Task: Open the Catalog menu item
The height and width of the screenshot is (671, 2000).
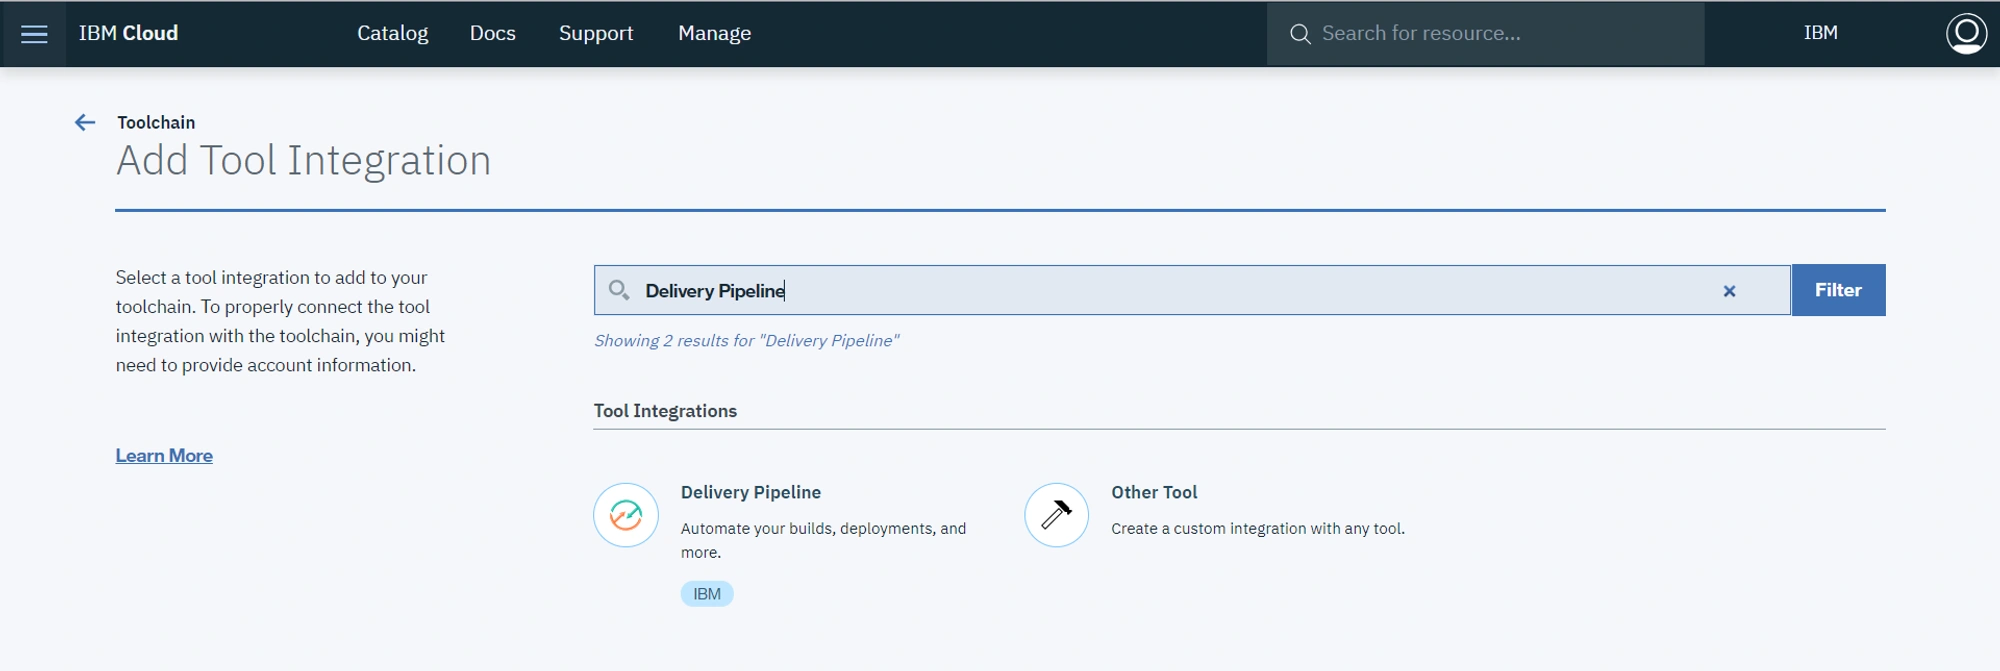Action: point(392,33)
